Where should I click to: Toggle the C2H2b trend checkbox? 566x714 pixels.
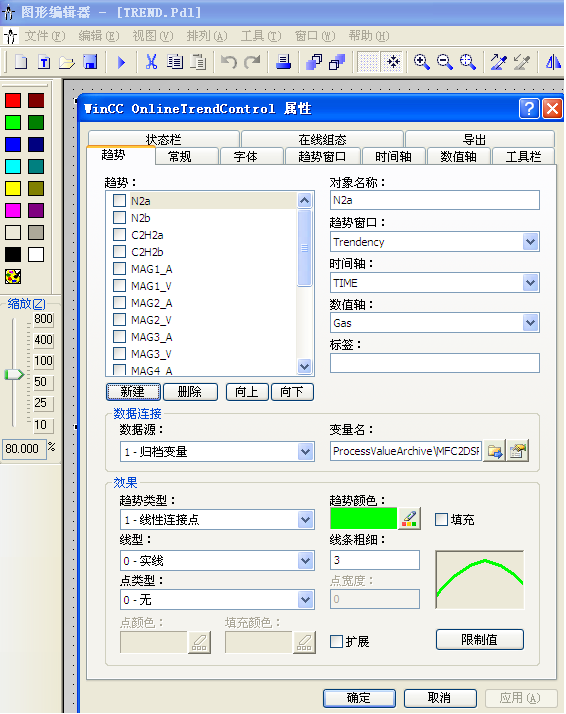click(119, 251)
